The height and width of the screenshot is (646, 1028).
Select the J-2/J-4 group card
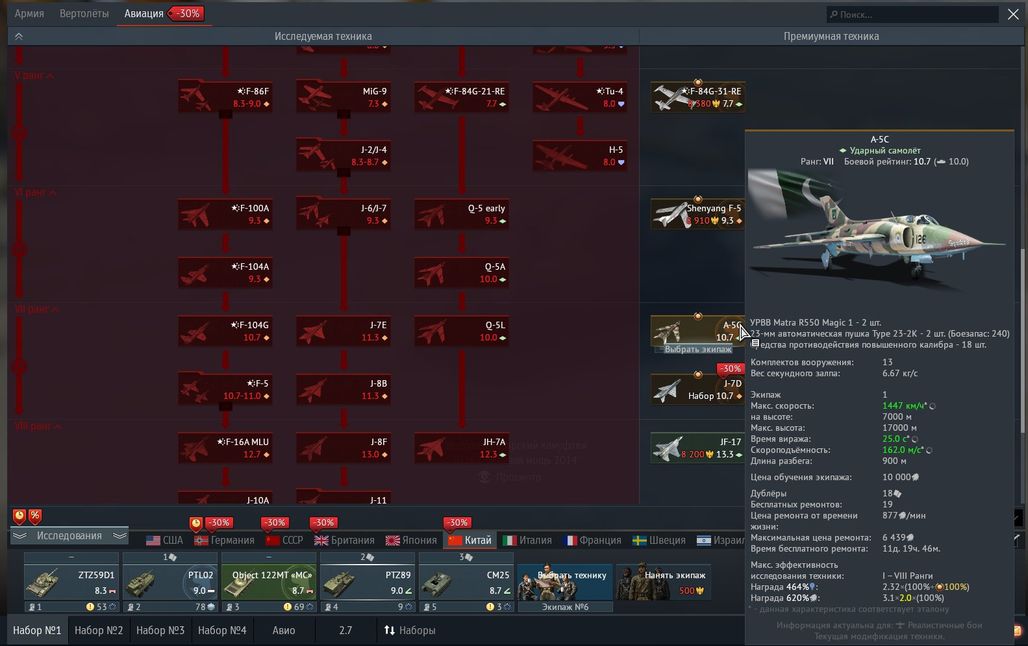343,155
